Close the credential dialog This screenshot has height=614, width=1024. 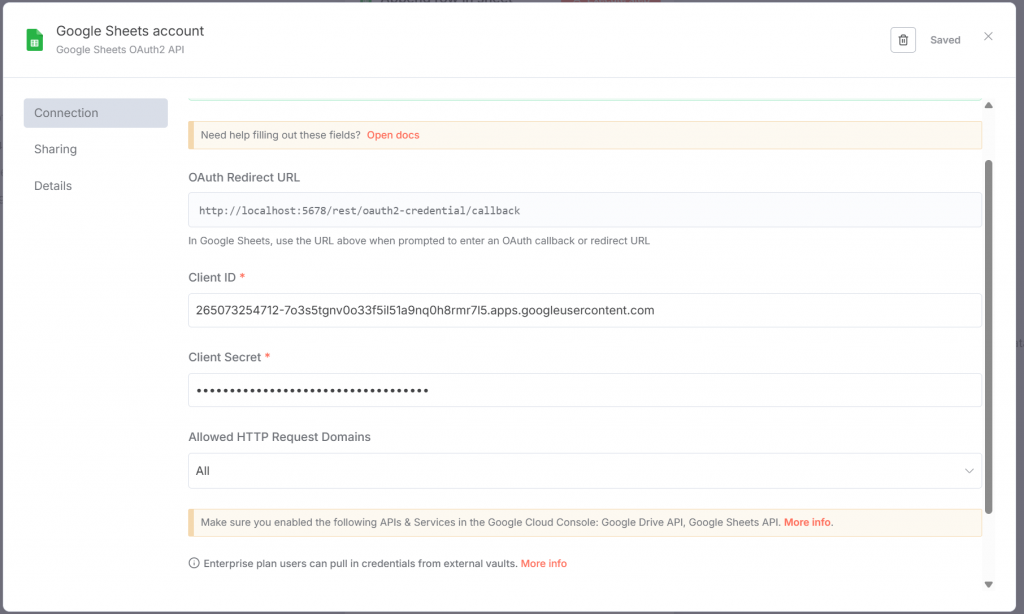pos(987,37)
